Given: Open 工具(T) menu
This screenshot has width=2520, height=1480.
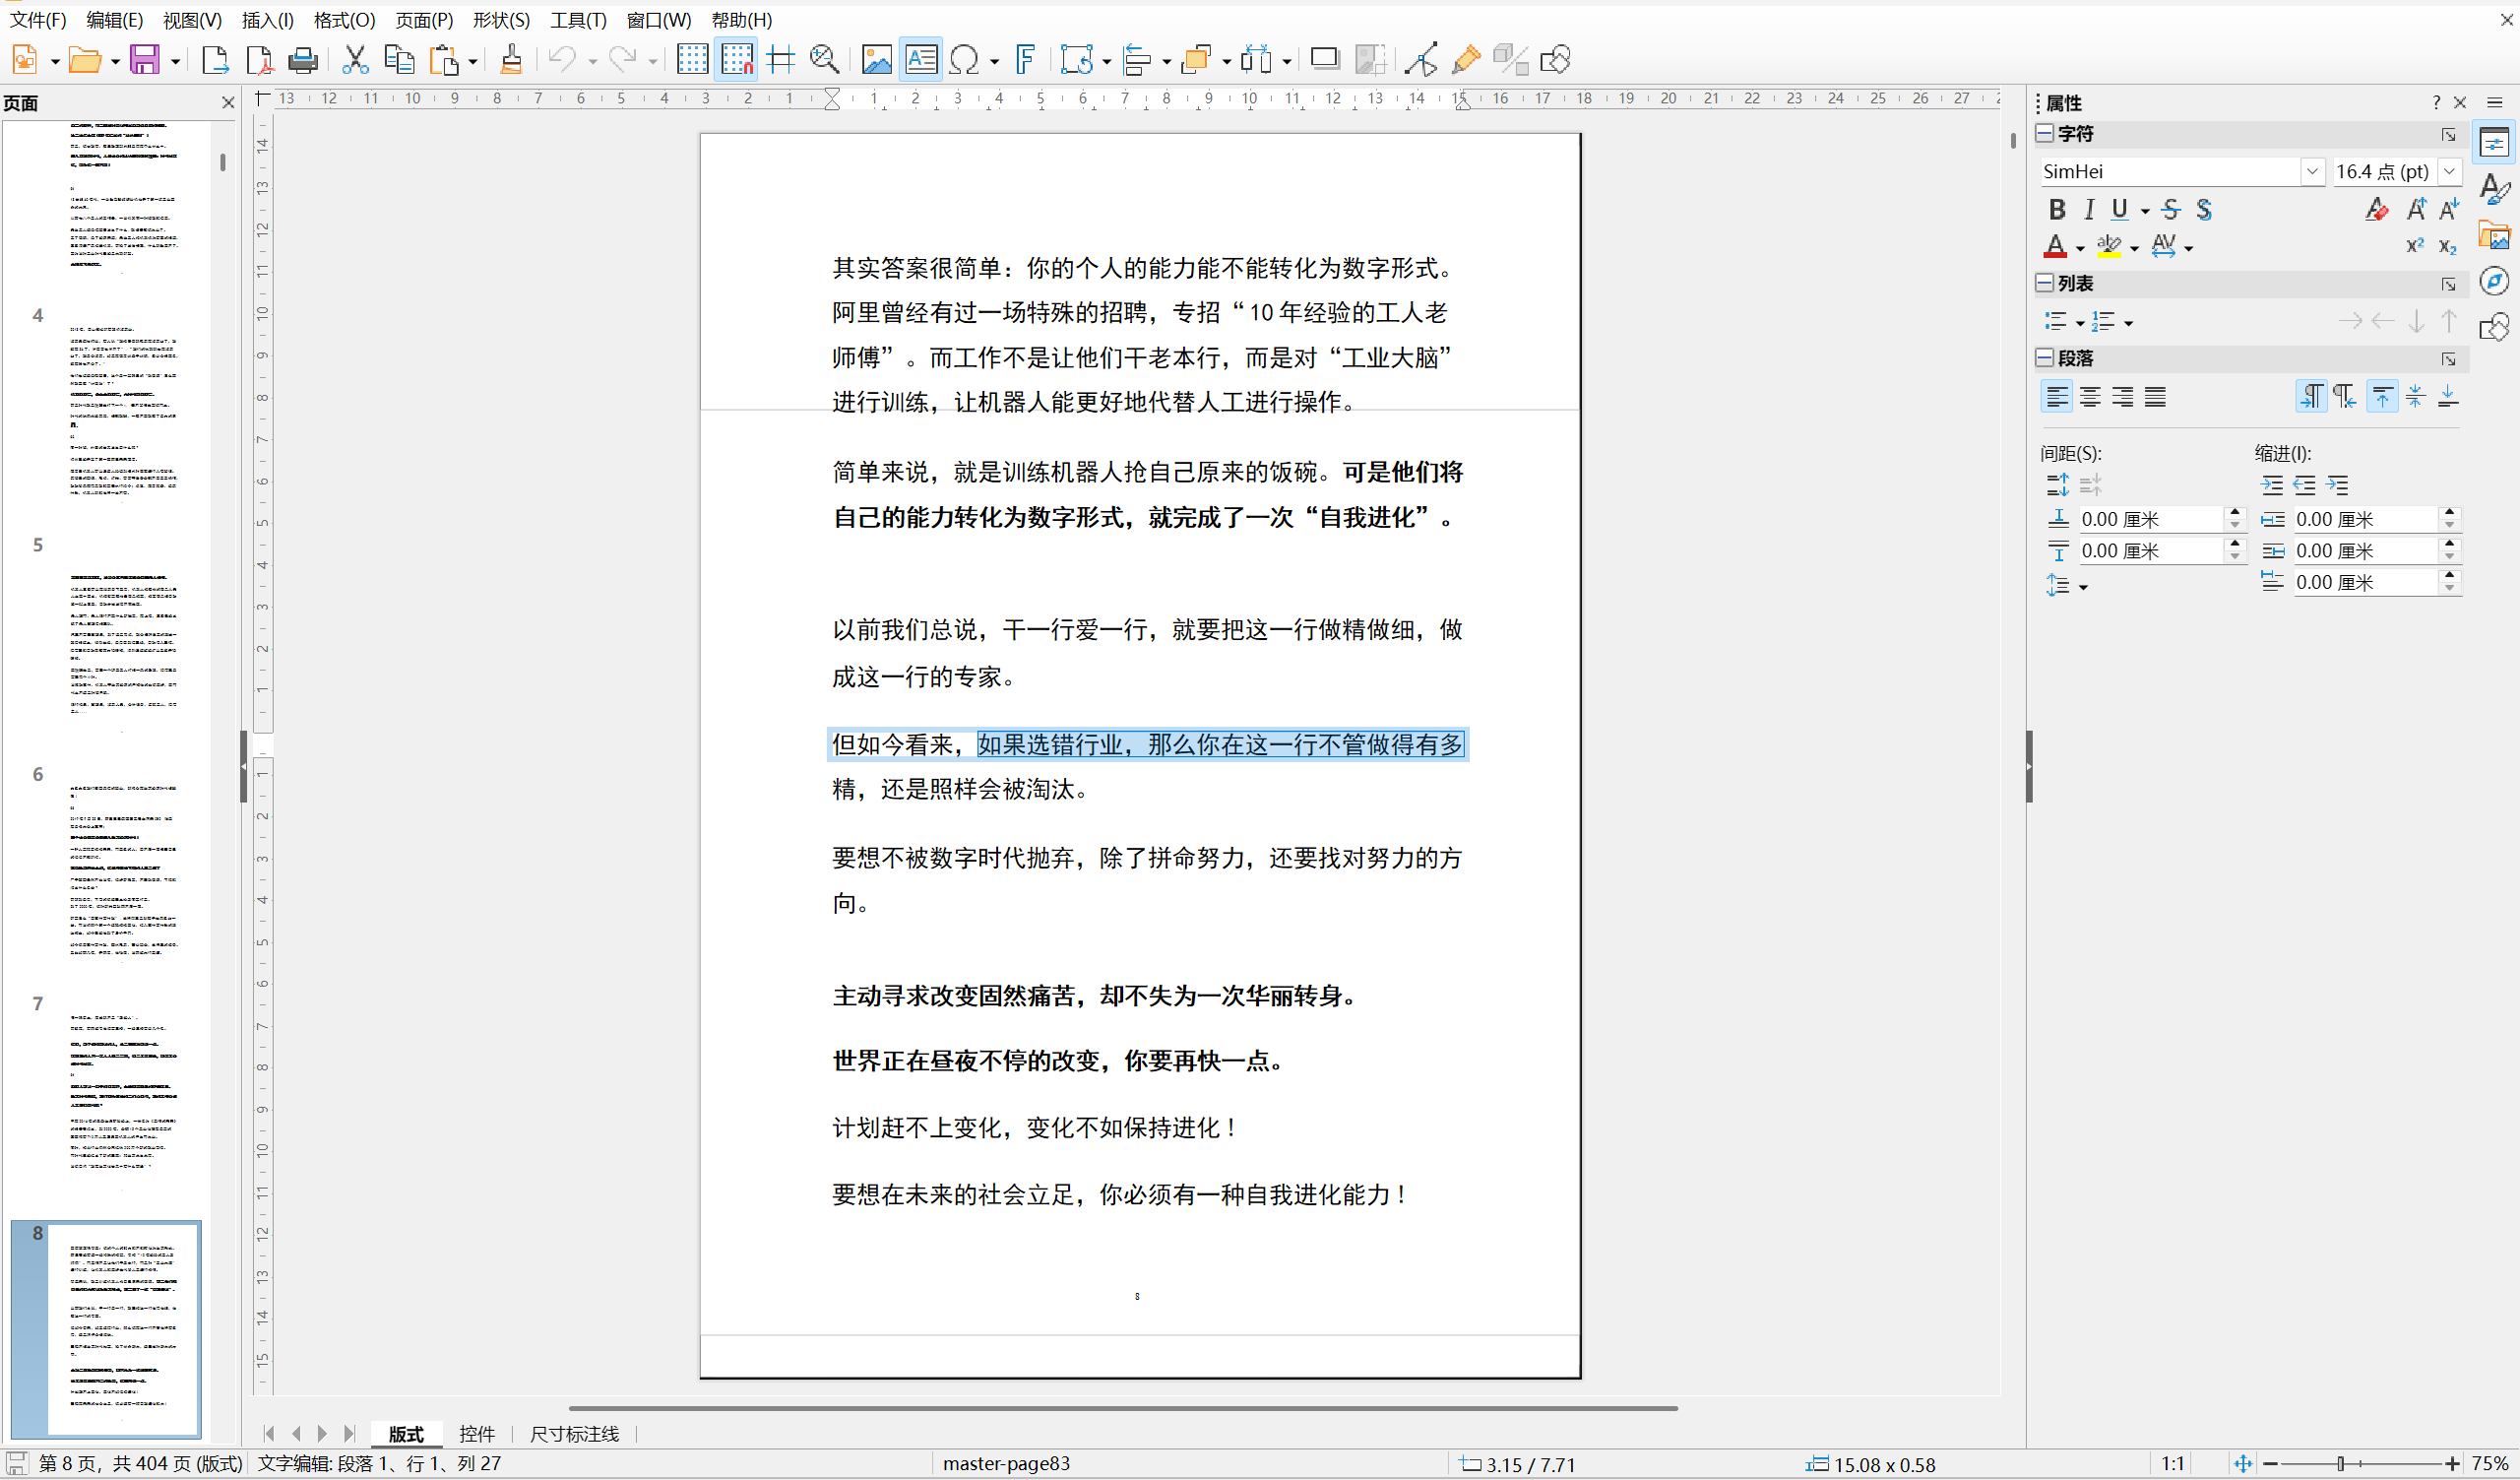Looking at the screenshot, I should (x=578, y=20).
